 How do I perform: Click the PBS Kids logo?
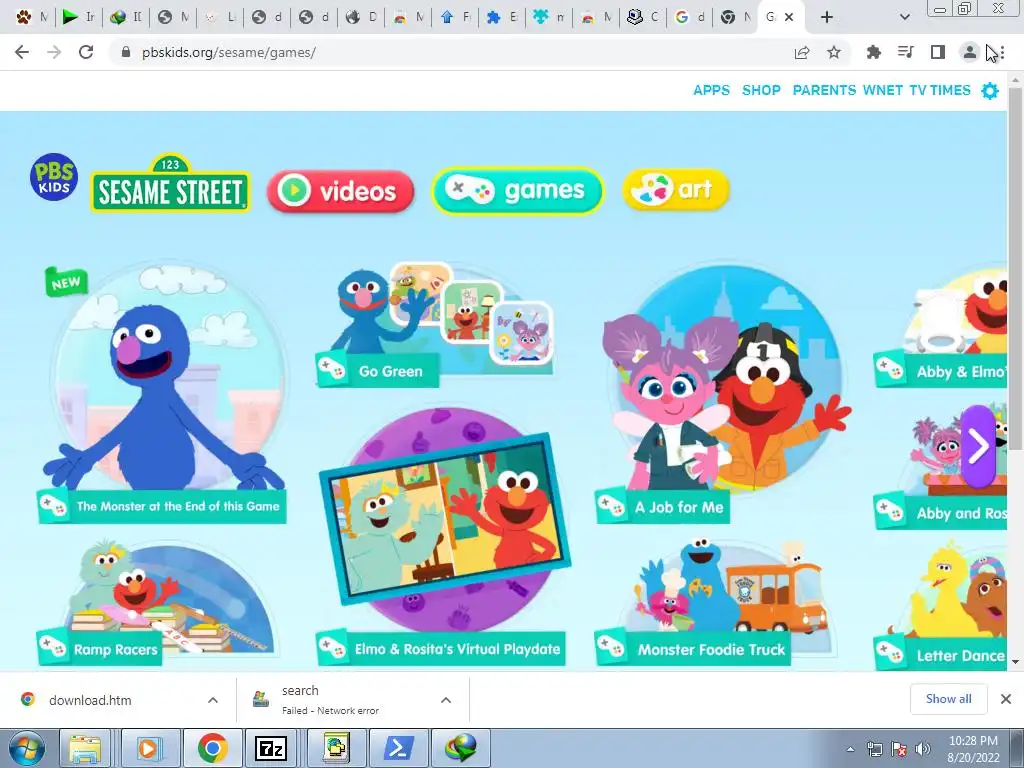(x=54, y=177)
